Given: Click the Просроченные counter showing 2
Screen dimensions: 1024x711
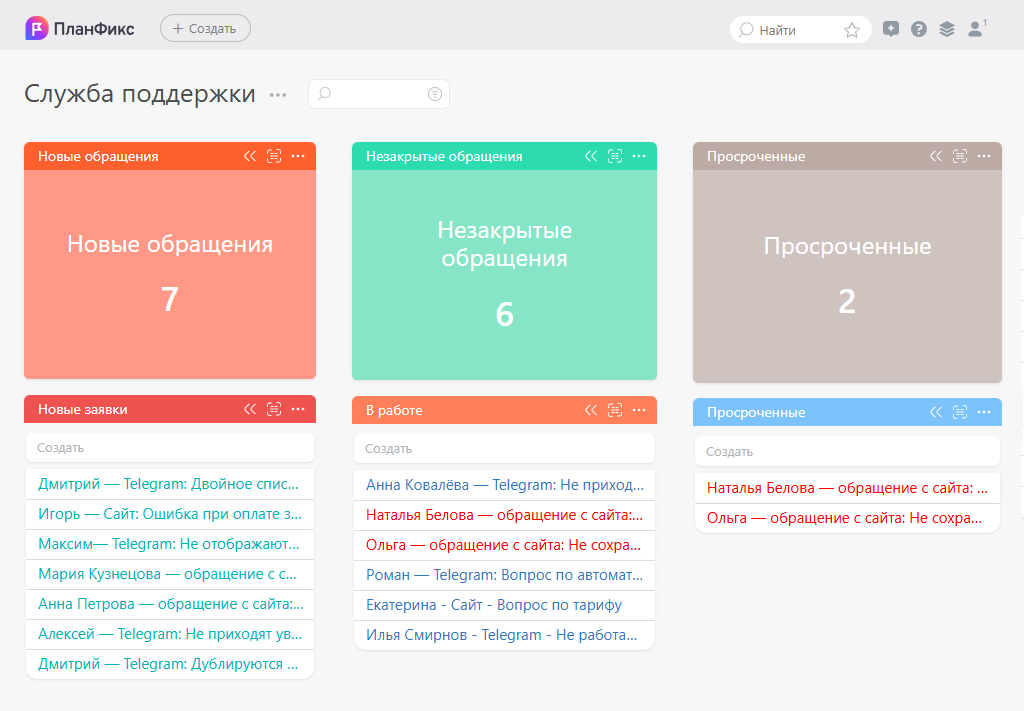Looking at the screenshot, I should [x=847, y=276].
